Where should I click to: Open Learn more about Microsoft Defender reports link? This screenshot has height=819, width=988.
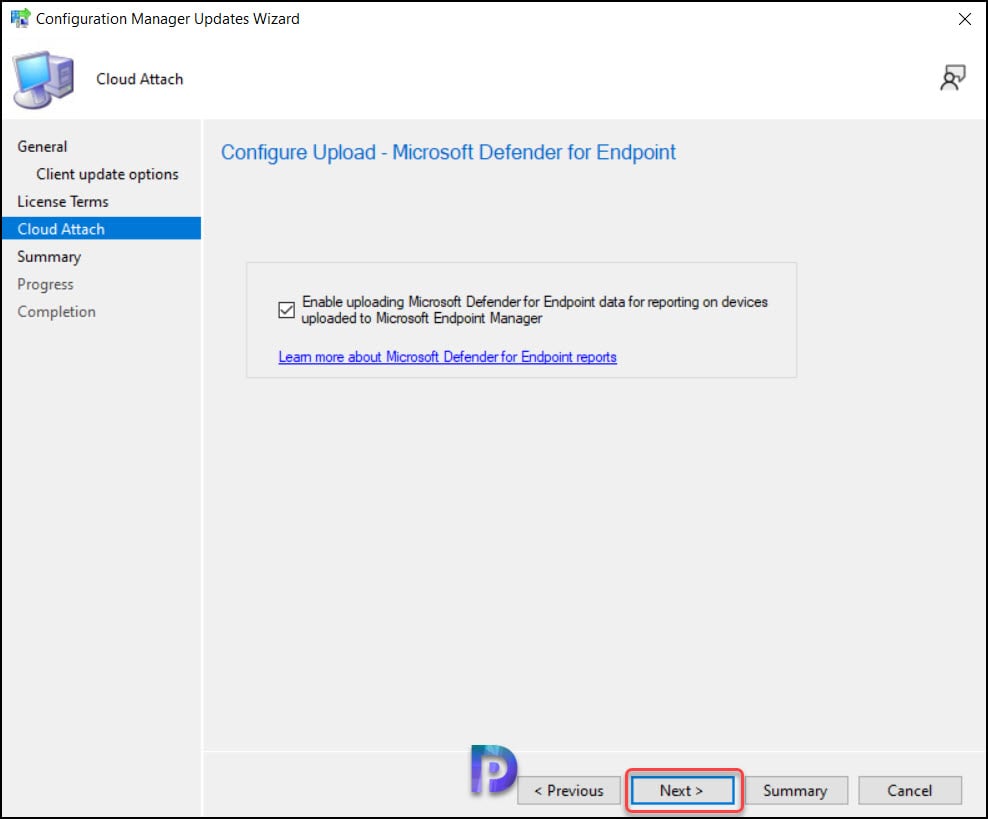447,357
